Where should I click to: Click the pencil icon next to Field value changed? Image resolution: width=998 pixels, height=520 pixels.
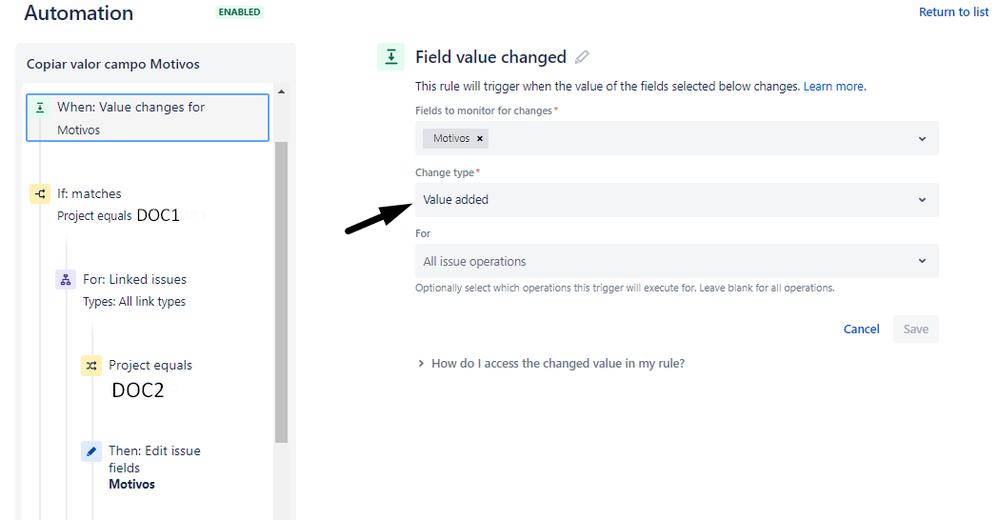[581, 57]
